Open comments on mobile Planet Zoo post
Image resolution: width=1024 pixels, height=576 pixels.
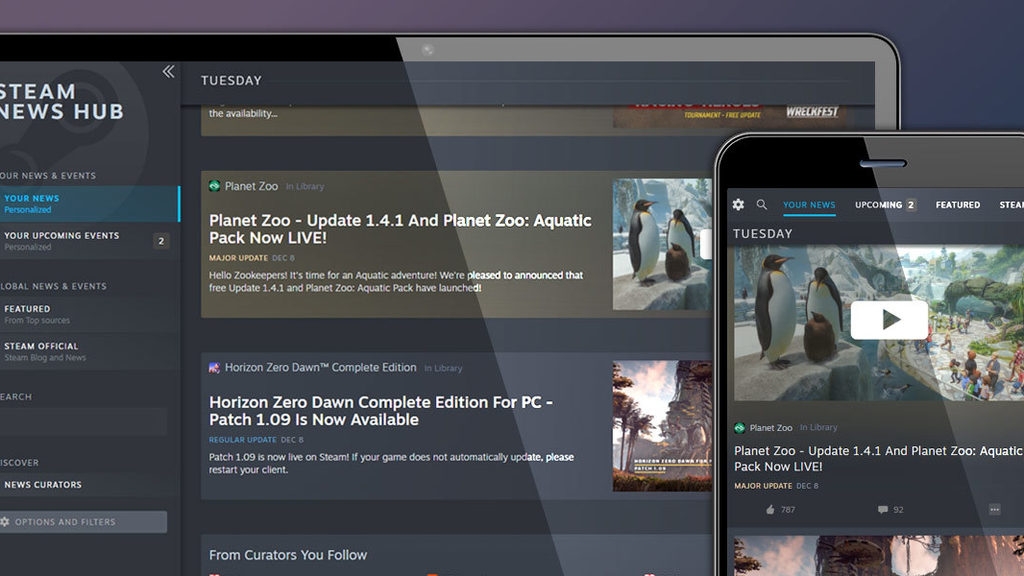coord(882,510)
